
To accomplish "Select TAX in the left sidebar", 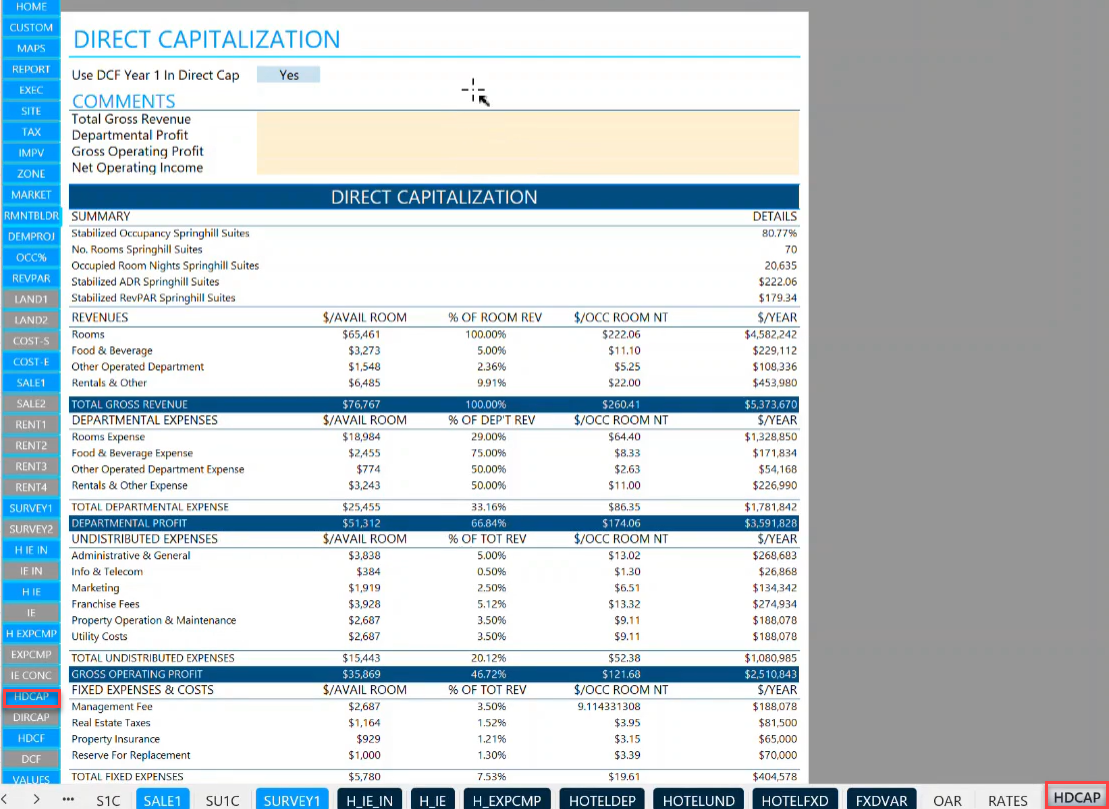I will (30, 131).
